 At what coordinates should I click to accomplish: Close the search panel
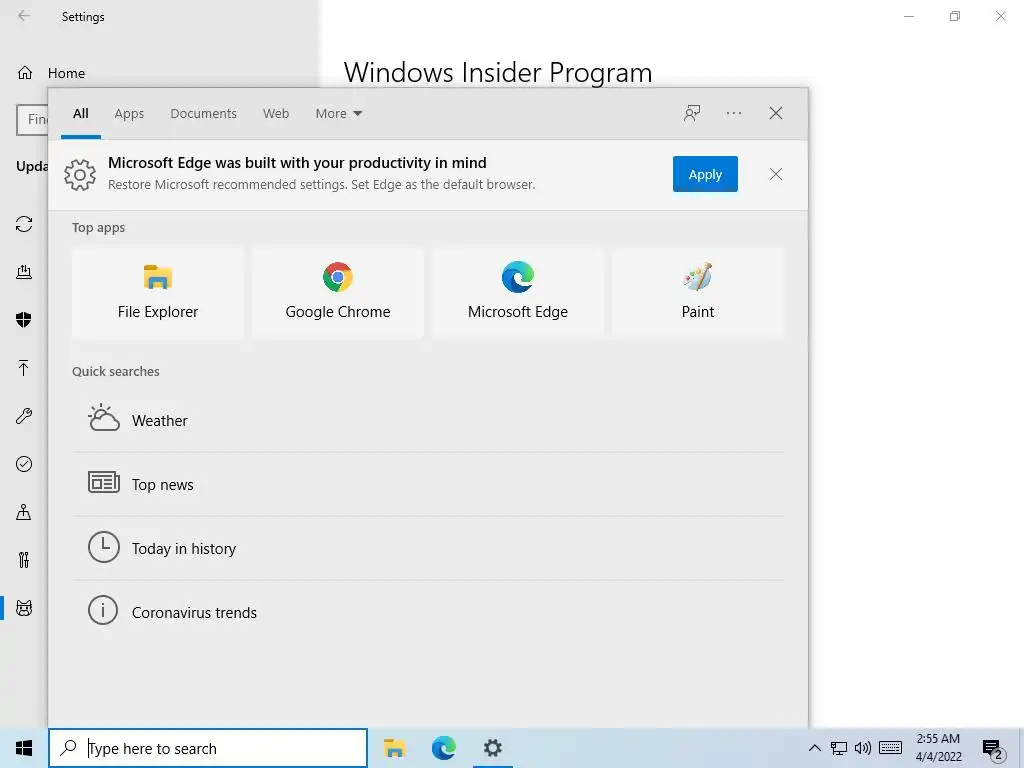pyautogui.click(x=775, y=113)
